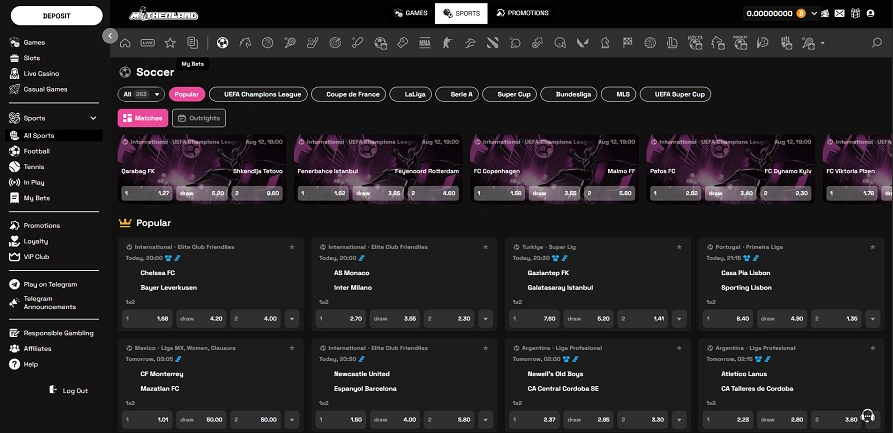Select the soccer ball sport icon
Image resolution: width=893 pixels, height=433 pixels.
(x=223, y=43)
